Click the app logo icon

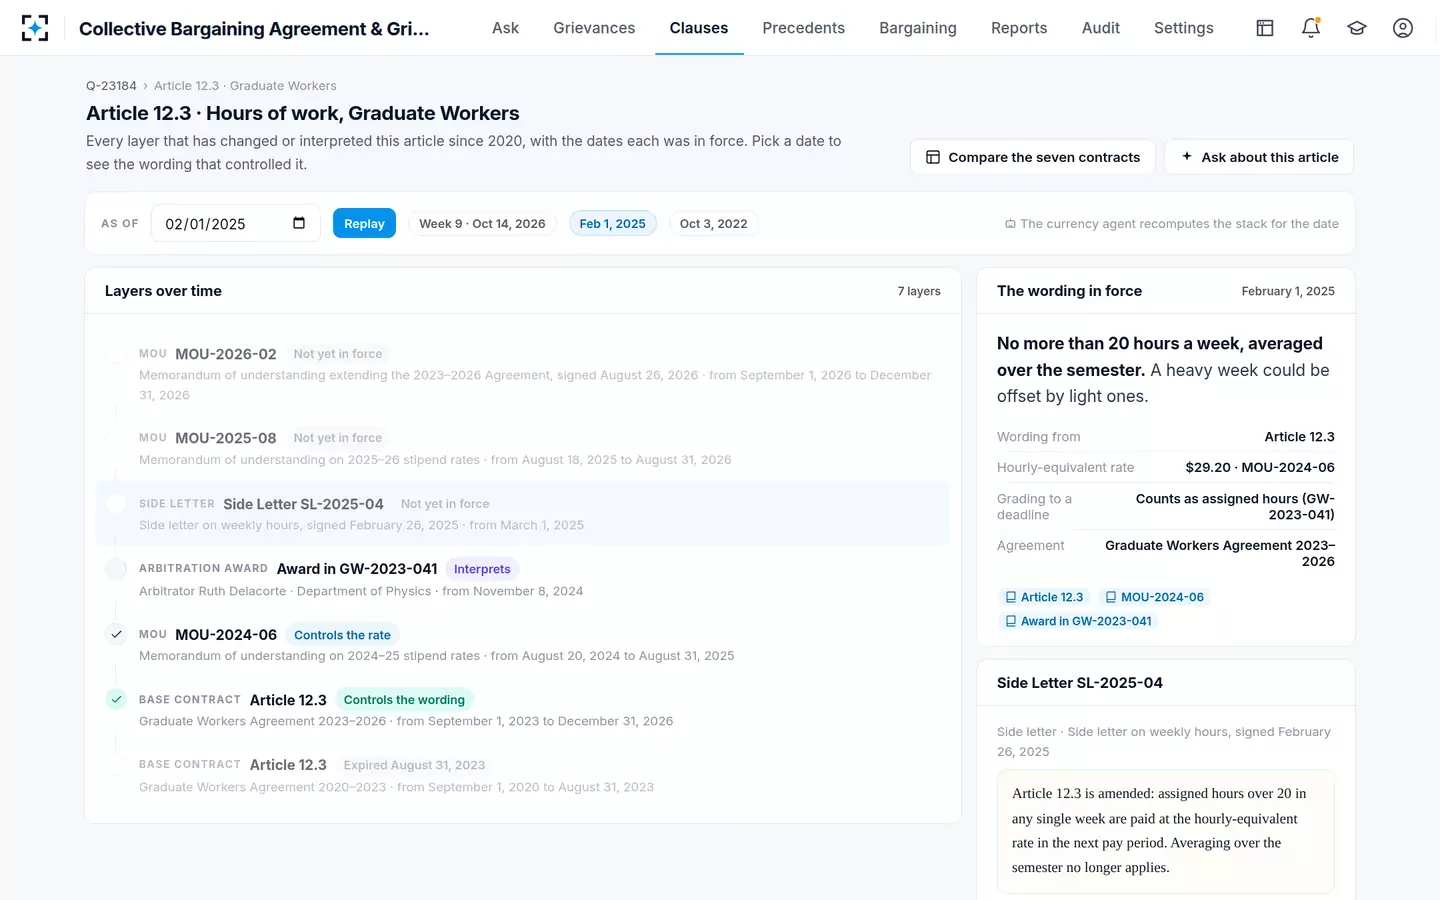point(35,28)
